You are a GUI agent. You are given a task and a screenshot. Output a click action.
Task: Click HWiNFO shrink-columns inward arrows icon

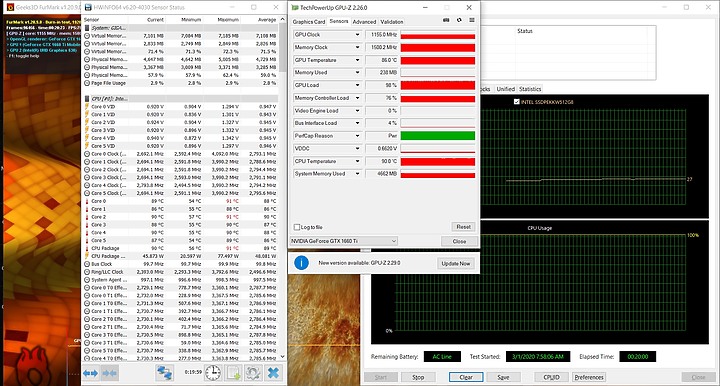[x=109, y=373]
